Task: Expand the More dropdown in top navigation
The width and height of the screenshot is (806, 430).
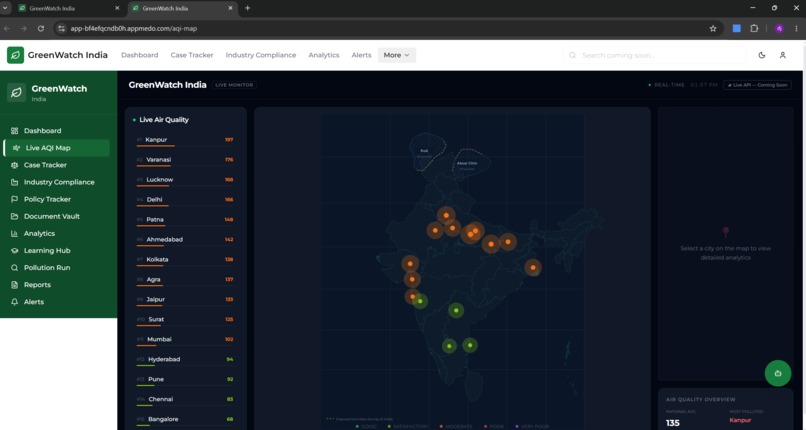Action: click(397, 55)
